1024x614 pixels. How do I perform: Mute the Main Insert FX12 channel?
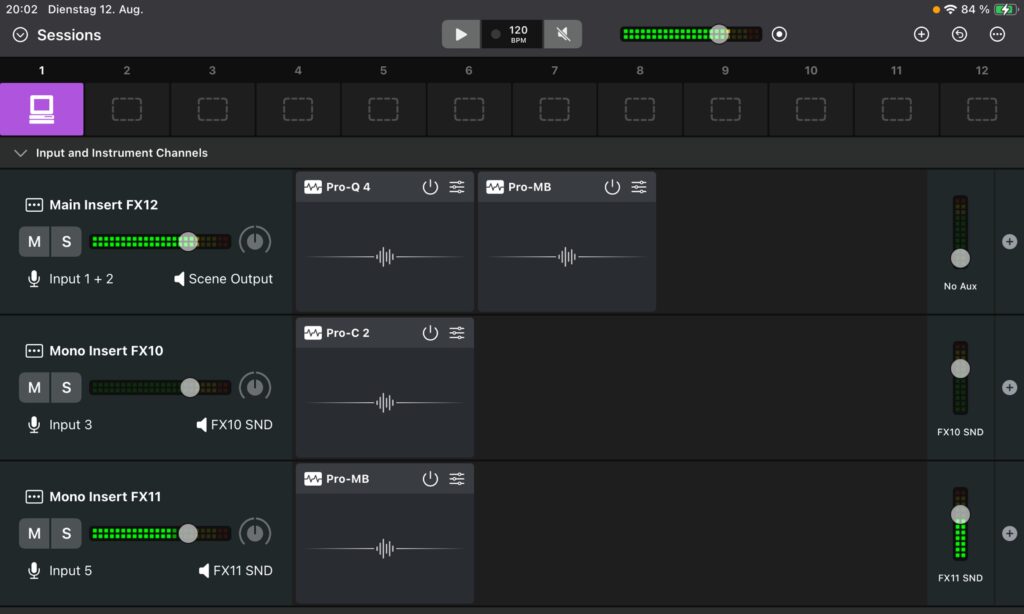tap(34, 242)
